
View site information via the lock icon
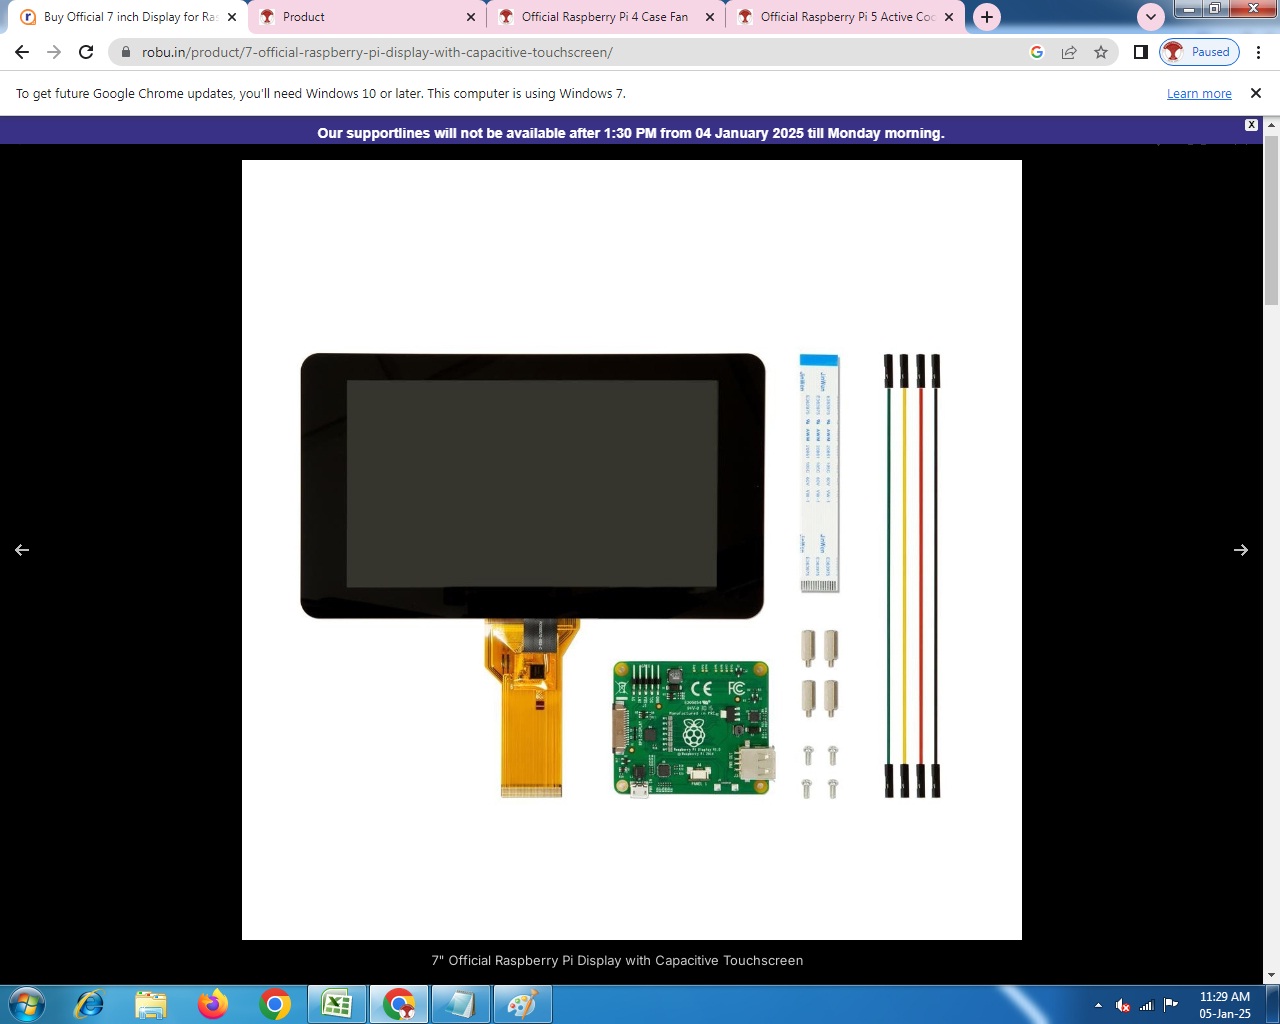point(126,52)
